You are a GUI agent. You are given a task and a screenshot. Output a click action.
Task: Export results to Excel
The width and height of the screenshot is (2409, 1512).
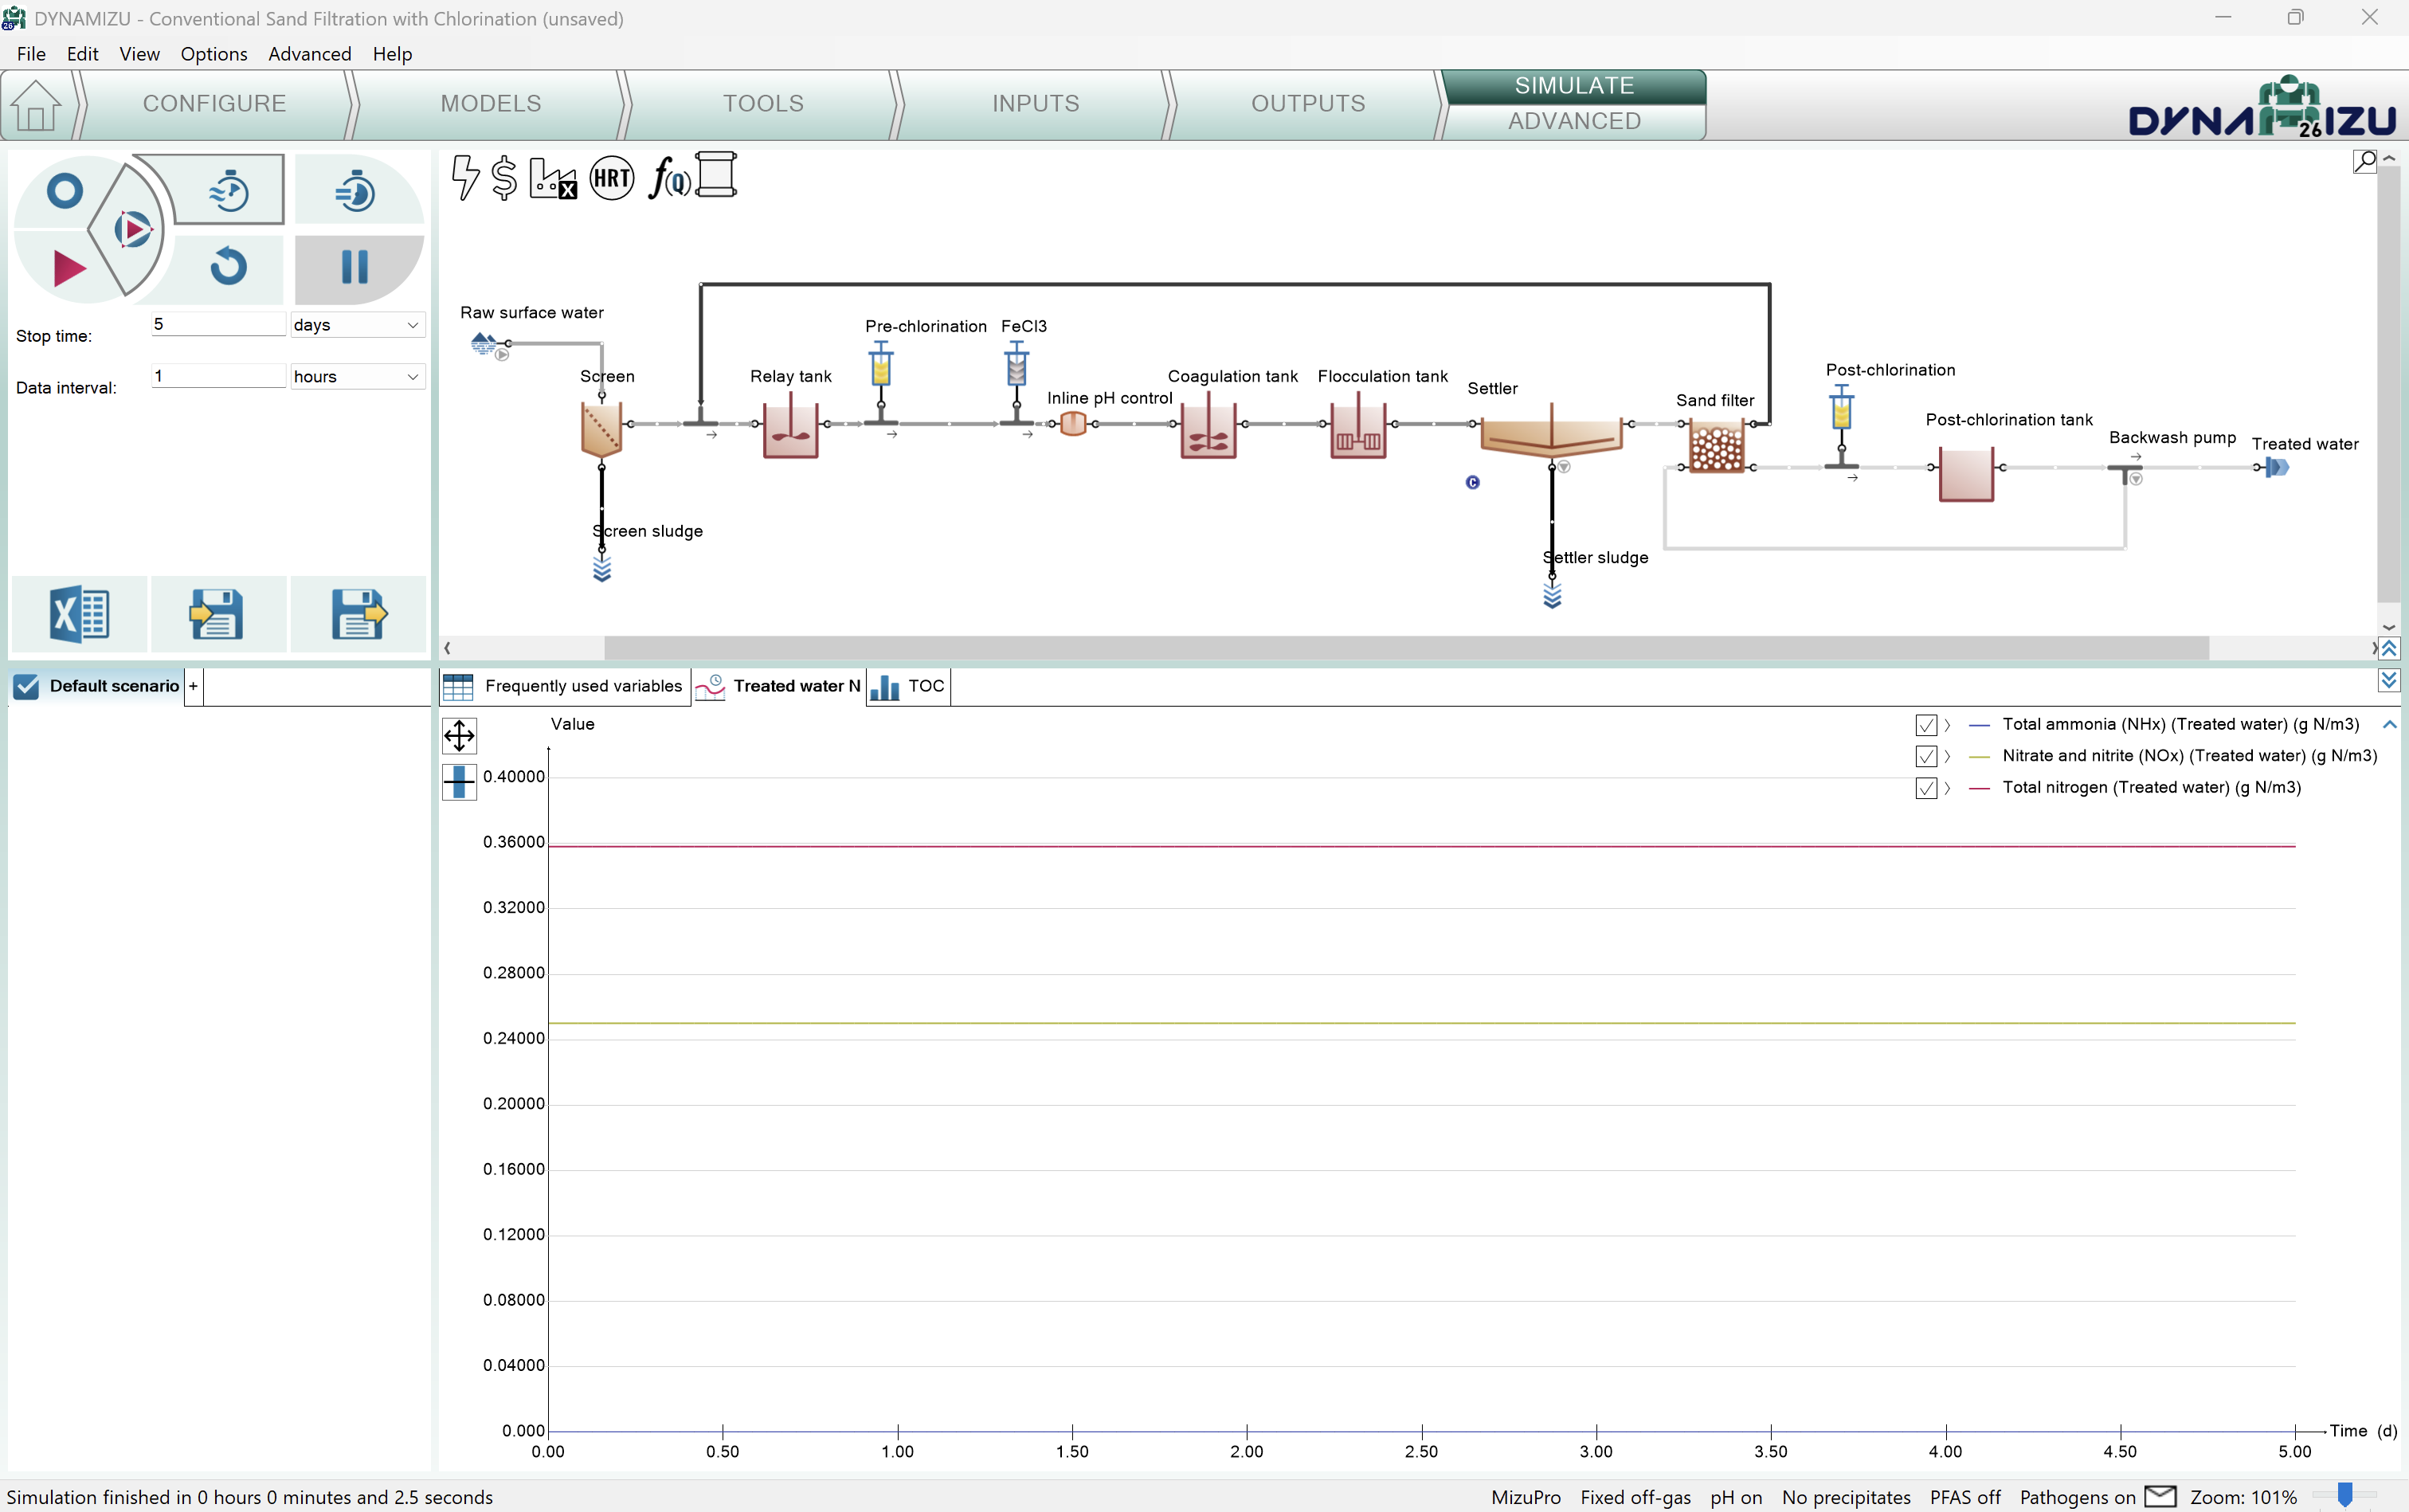79,614
